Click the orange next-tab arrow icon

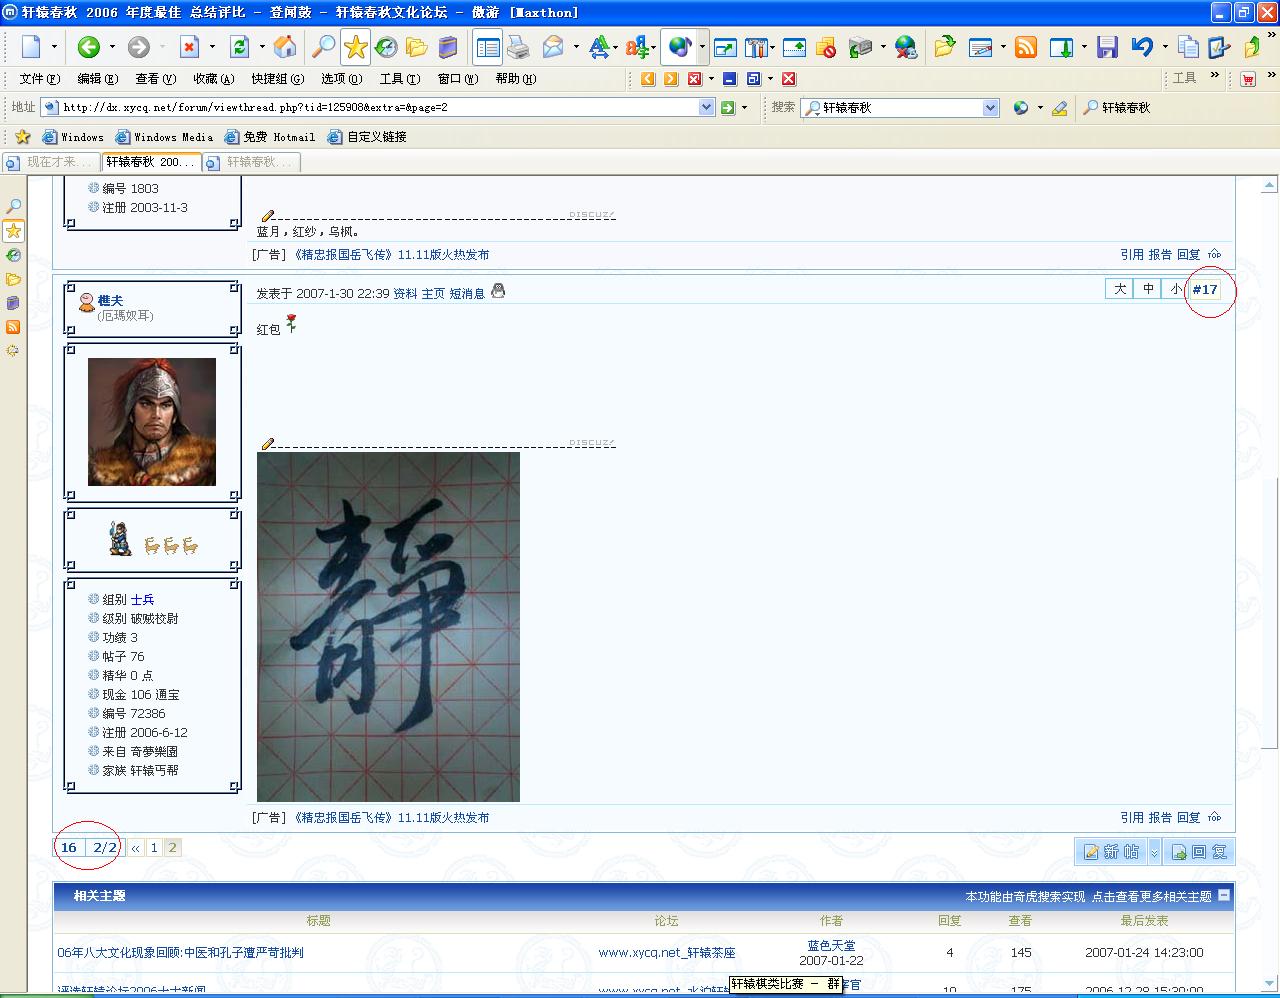(671, 79)
